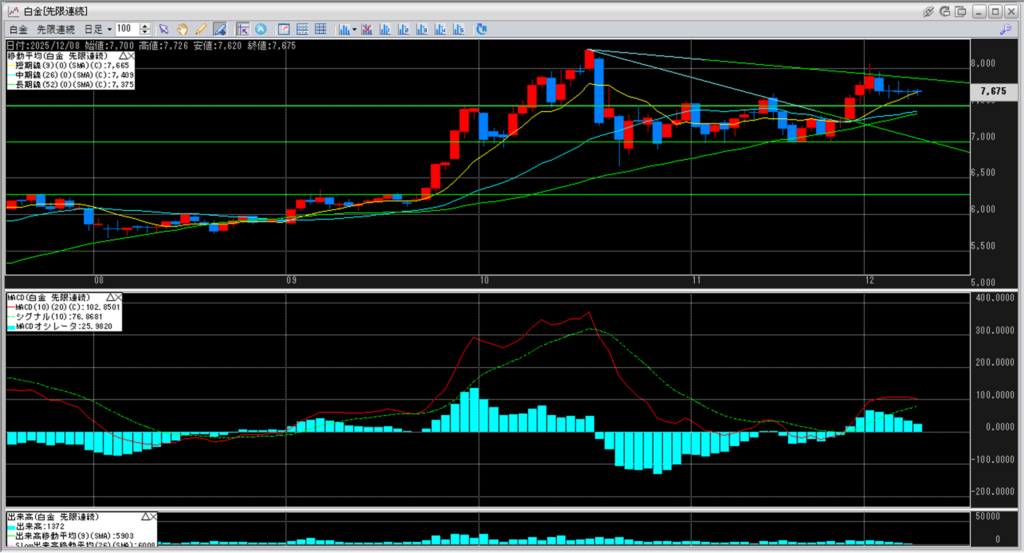This screenshot has height=553, width=1024.
Task: Select the pencil trendline drawing tool
Action: (201, 29)
